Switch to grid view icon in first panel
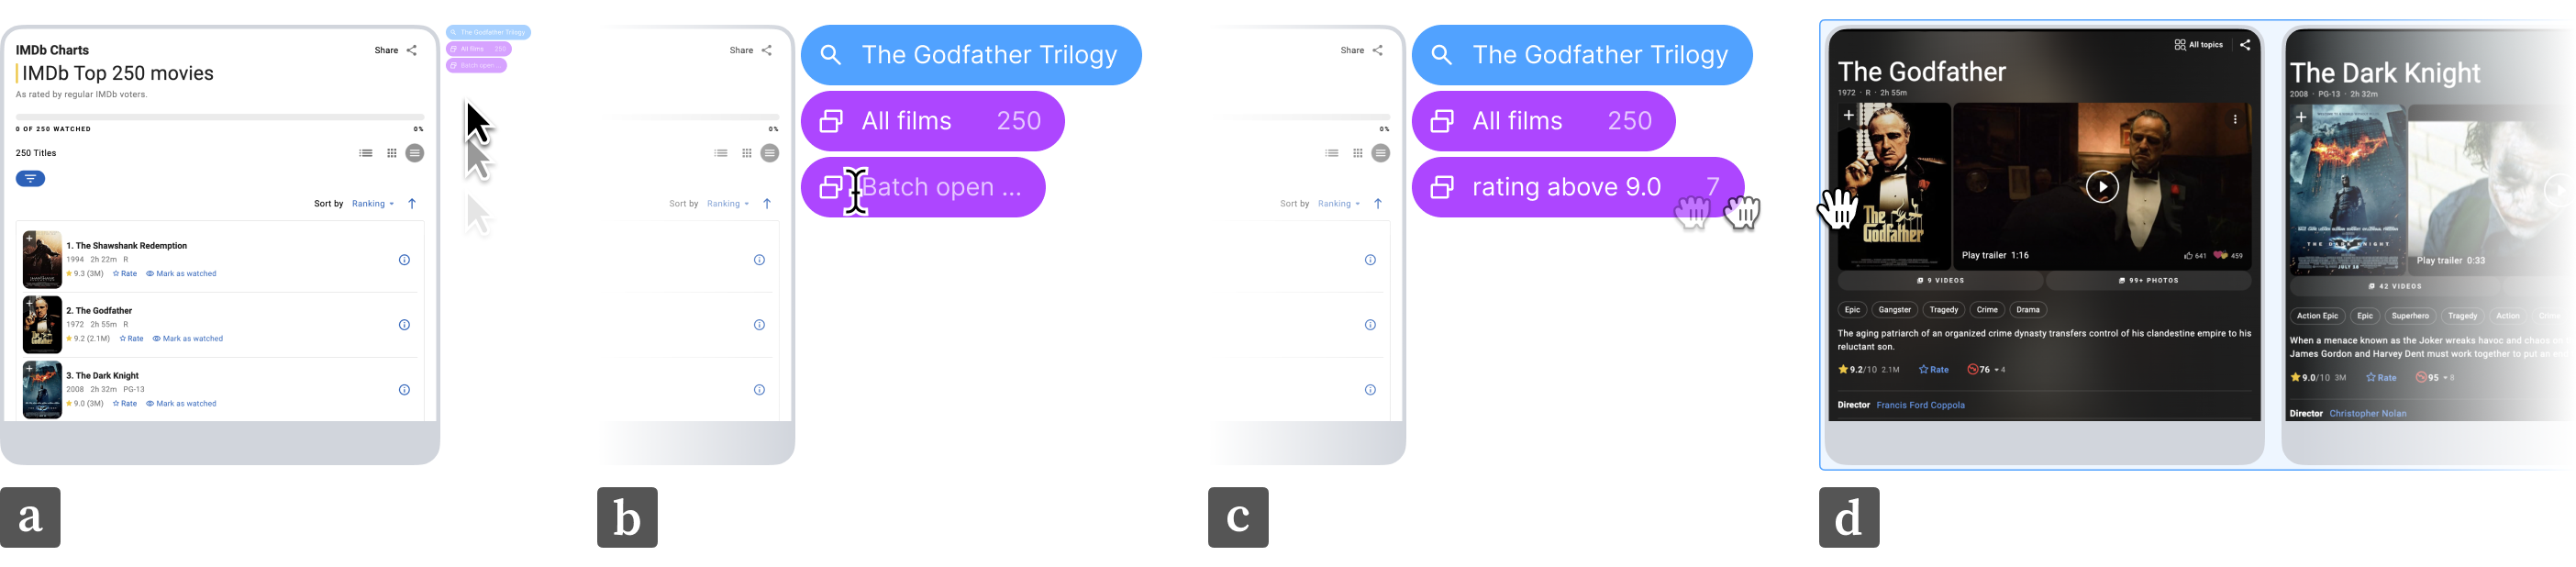This screenshot has height=567, width=2576. pyautogui.click(x=392, y=153)
